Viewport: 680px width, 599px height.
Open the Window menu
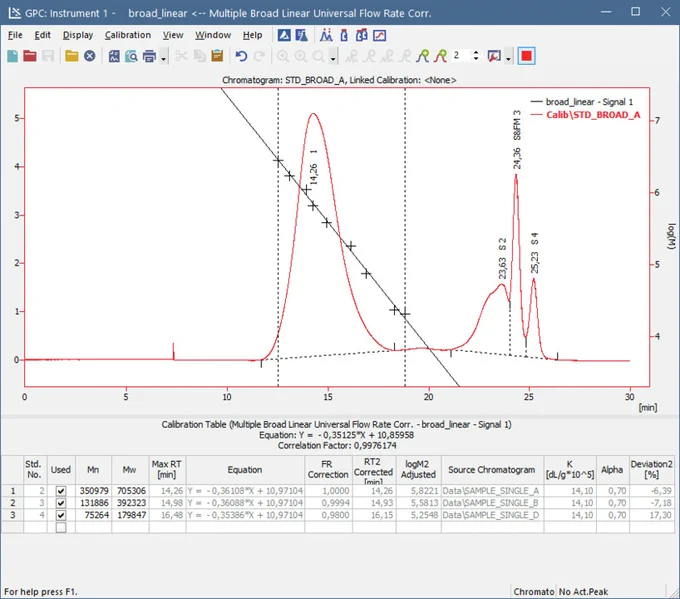tap(213, 35)
